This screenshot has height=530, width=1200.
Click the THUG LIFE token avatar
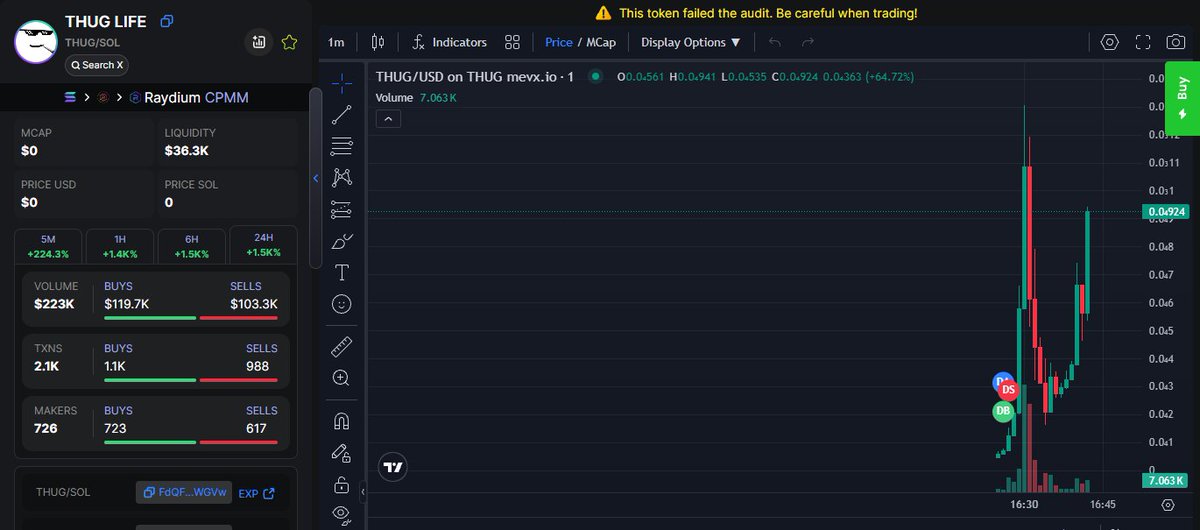pyautogui.click(x=37, y=41)
